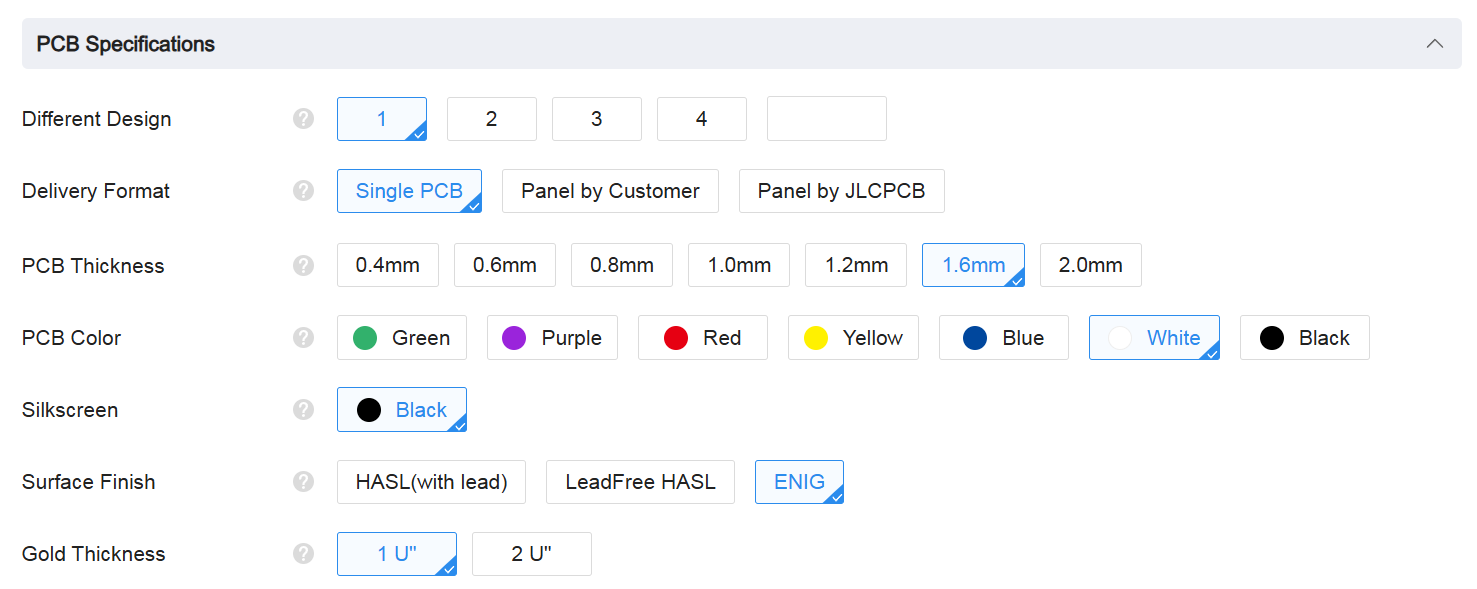
Task: Choose the Purple PCB color swatch
Action: coord(552,338)
